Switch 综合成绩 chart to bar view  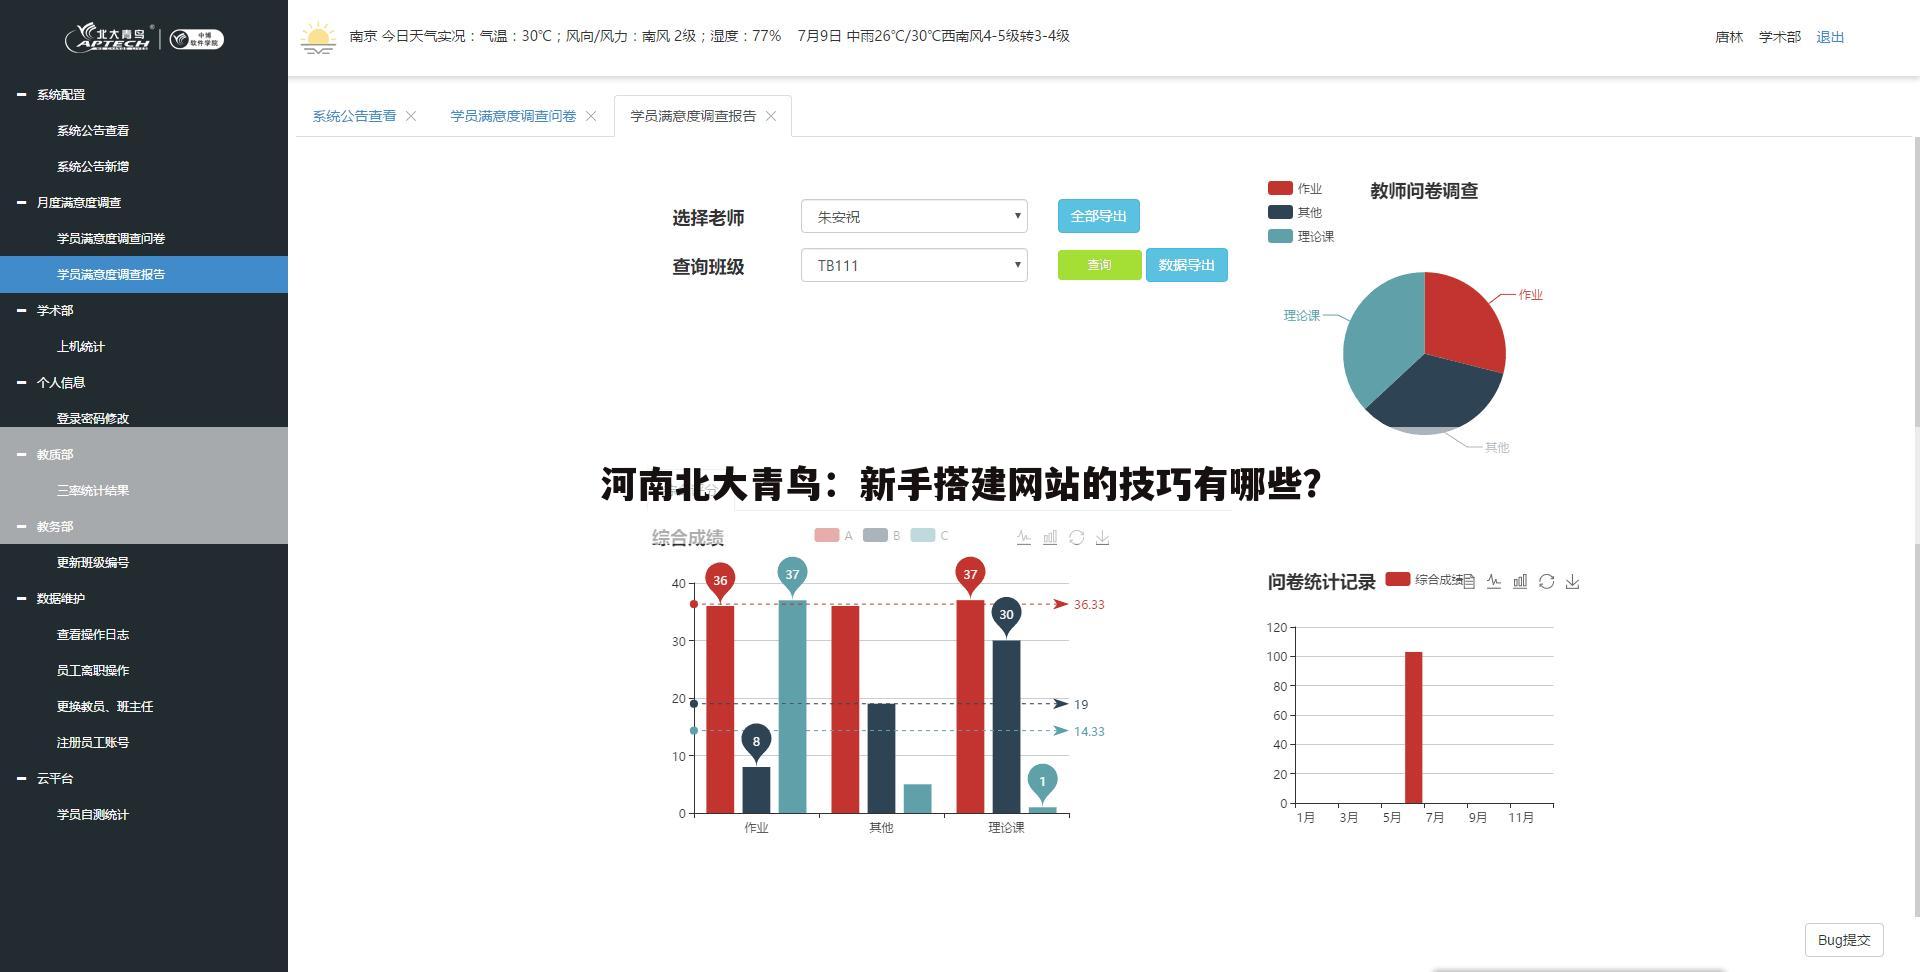click(1050, 537)
